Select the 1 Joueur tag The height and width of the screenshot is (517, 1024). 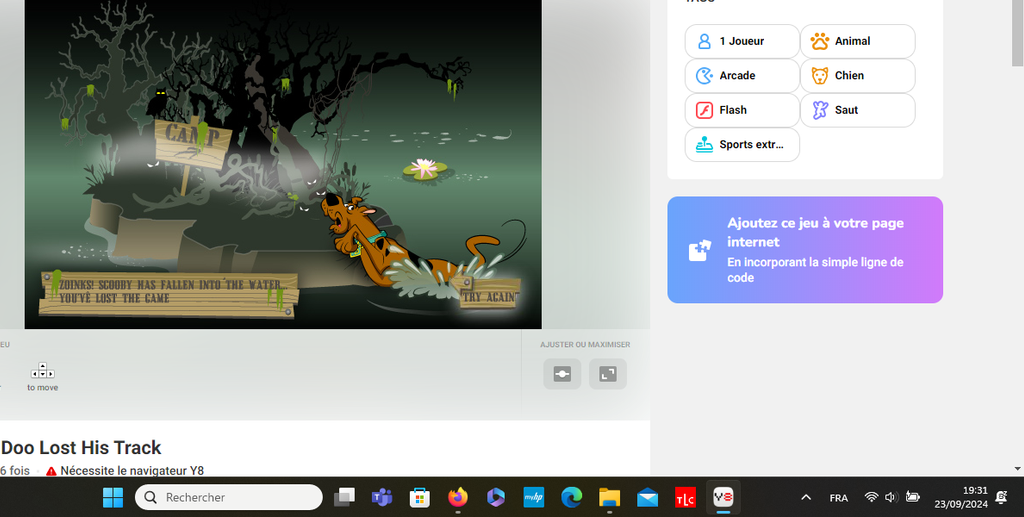[741, 41]
